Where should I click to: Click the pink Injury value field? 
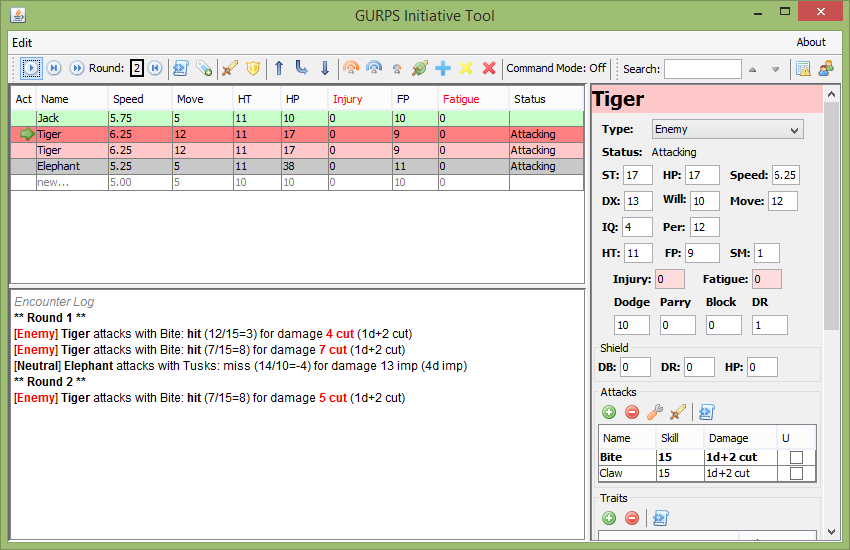pyautogui.click(x=669, y=280)
